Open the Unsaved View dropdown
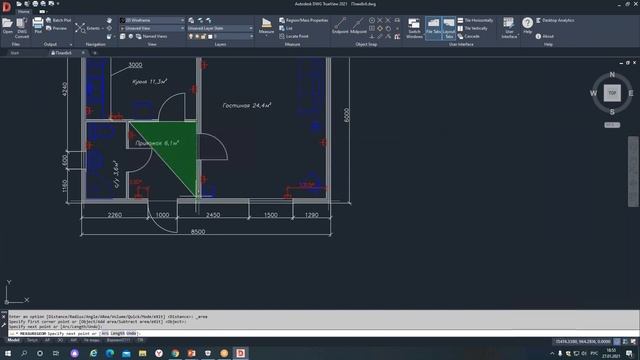The image size is (640, 360). (152, 28)
